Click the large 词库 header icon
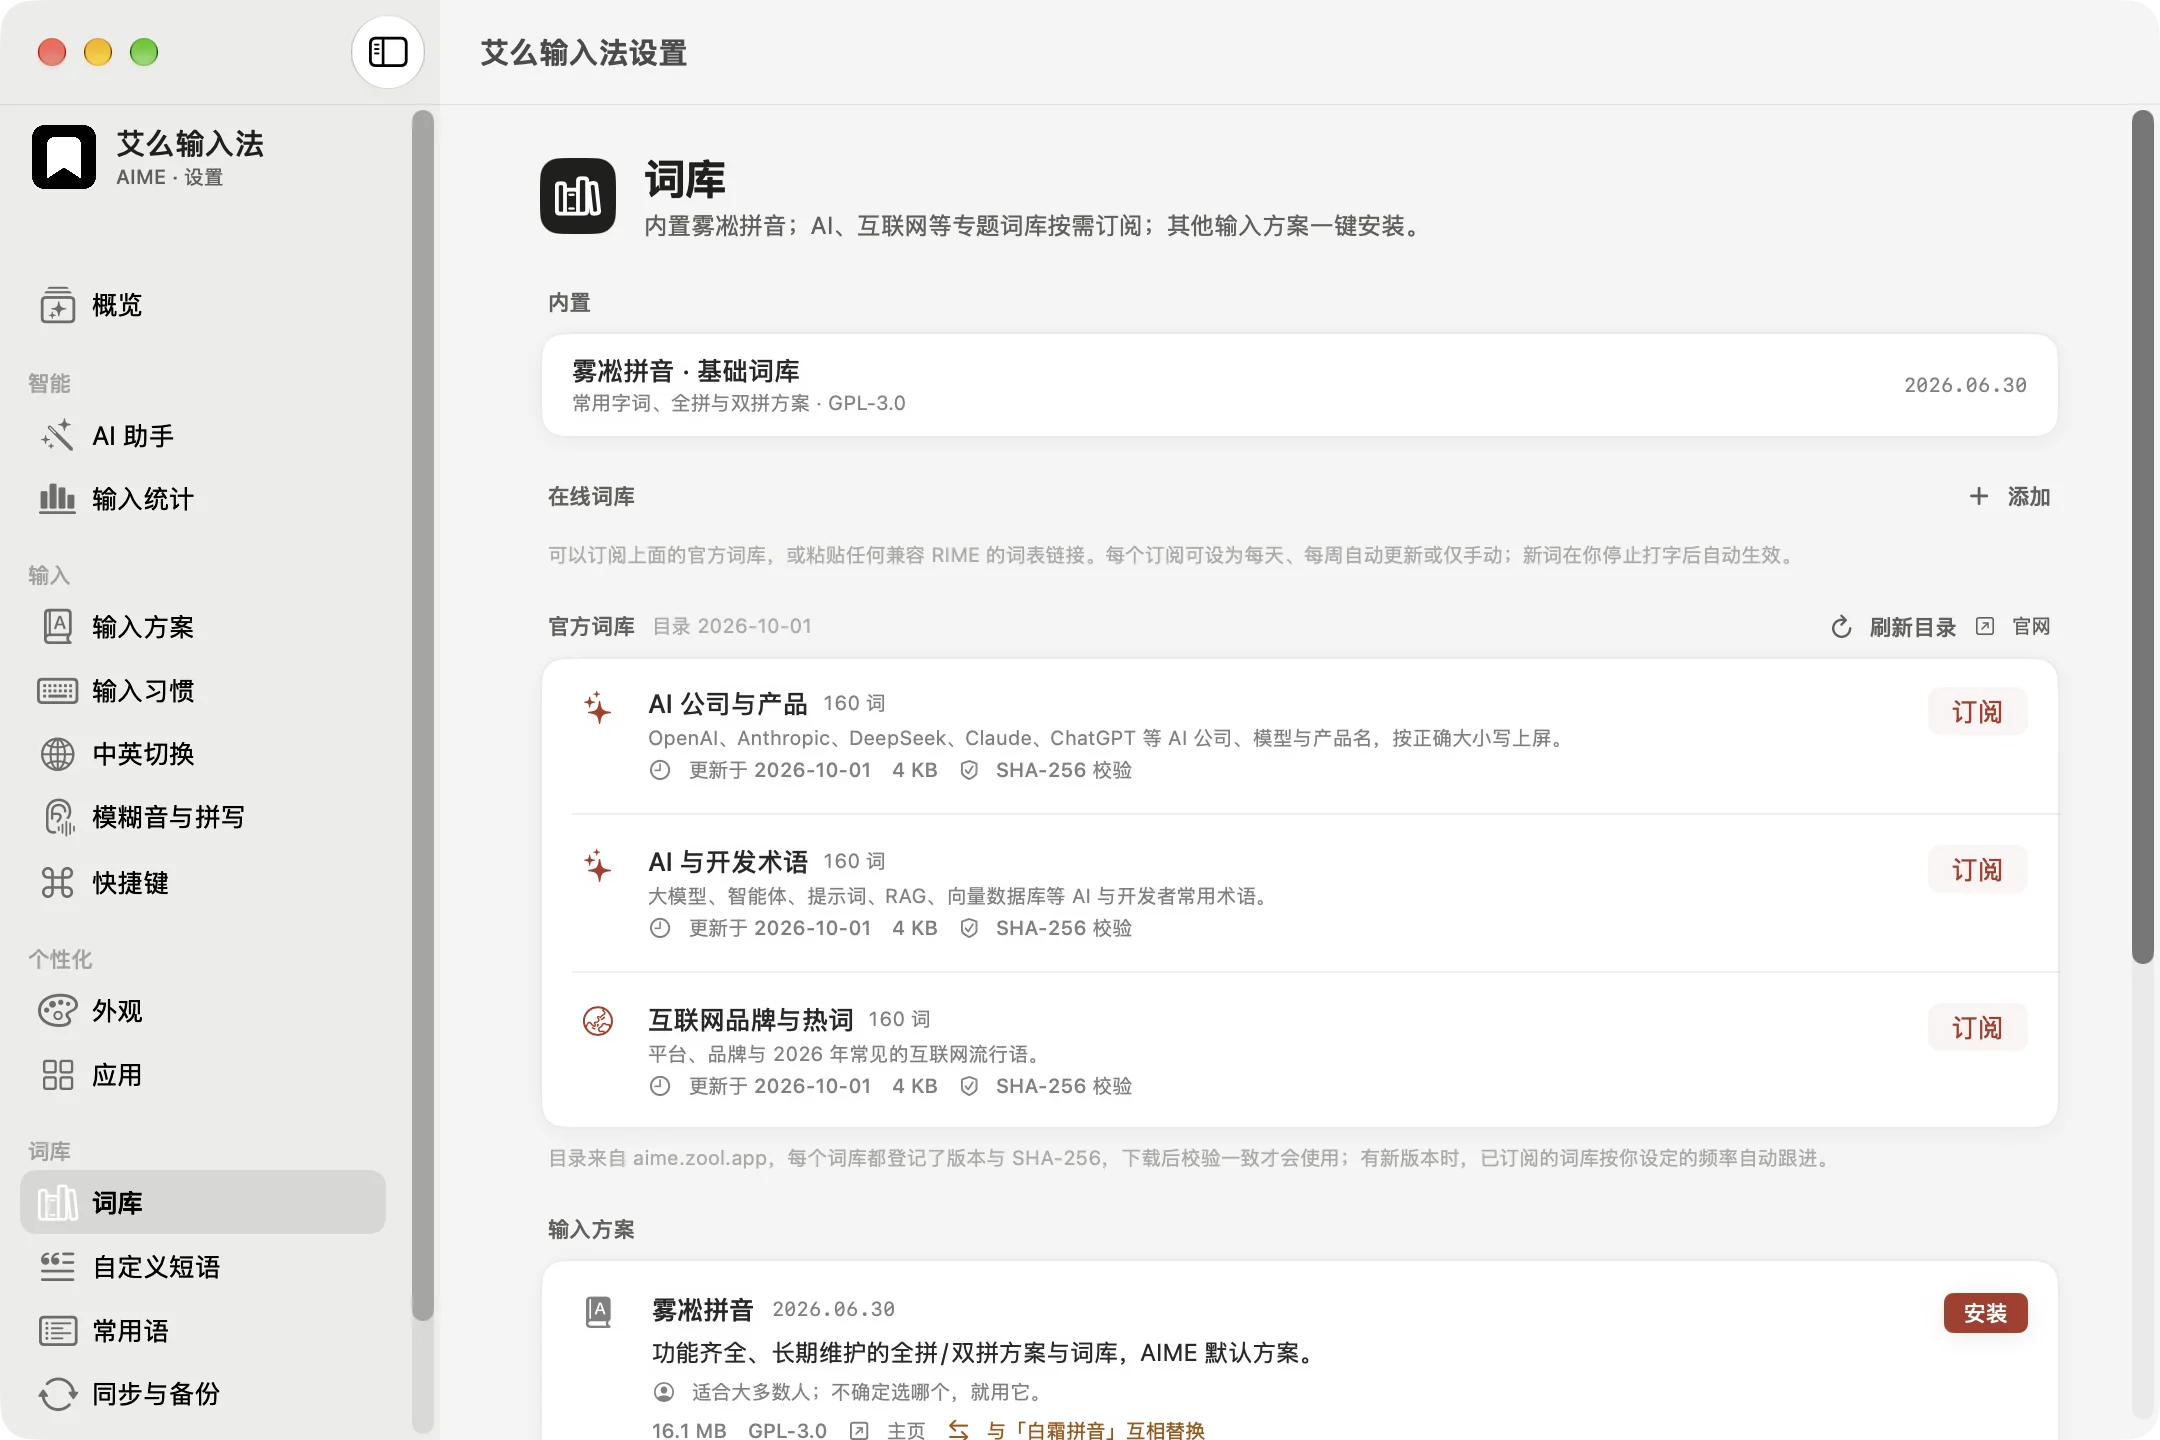 coord(578,196)
